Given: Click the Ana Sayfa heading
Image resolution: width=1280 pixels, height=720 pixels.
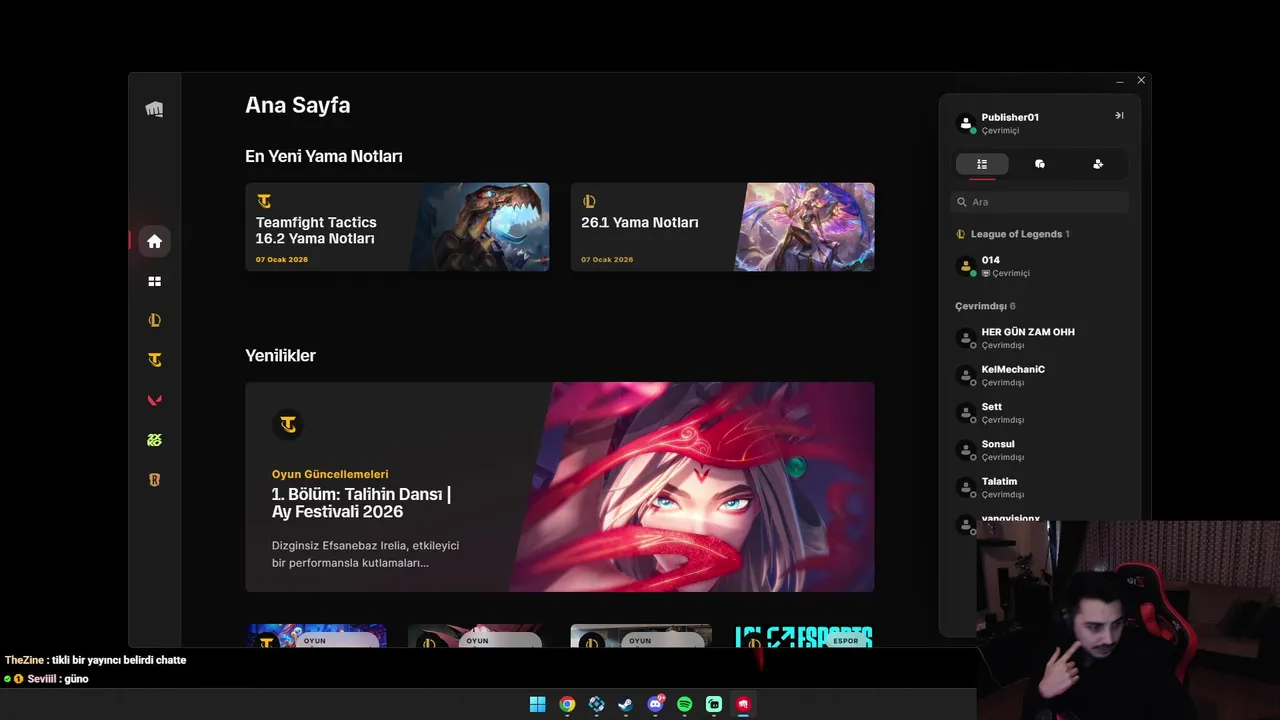Looking at the screenshot, I should click(x=298, y=105).
